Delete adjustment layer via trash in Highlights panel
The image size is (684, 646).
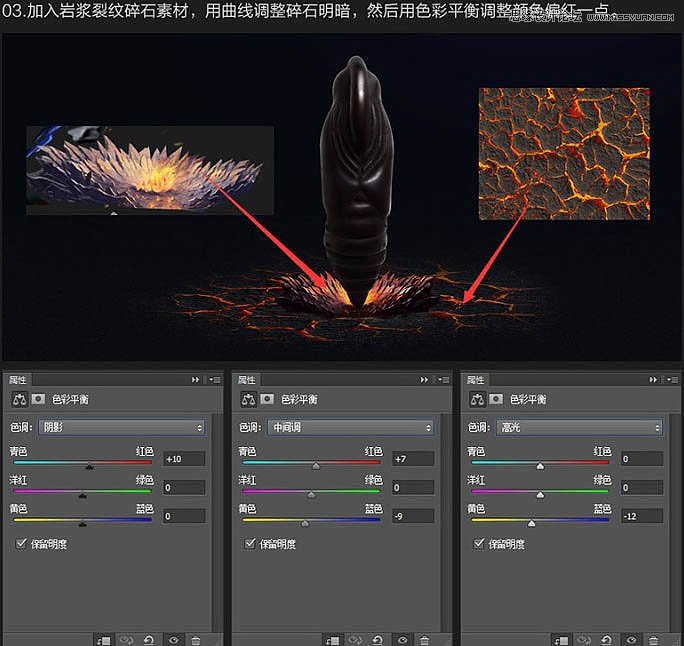click(x=653, y=640)
